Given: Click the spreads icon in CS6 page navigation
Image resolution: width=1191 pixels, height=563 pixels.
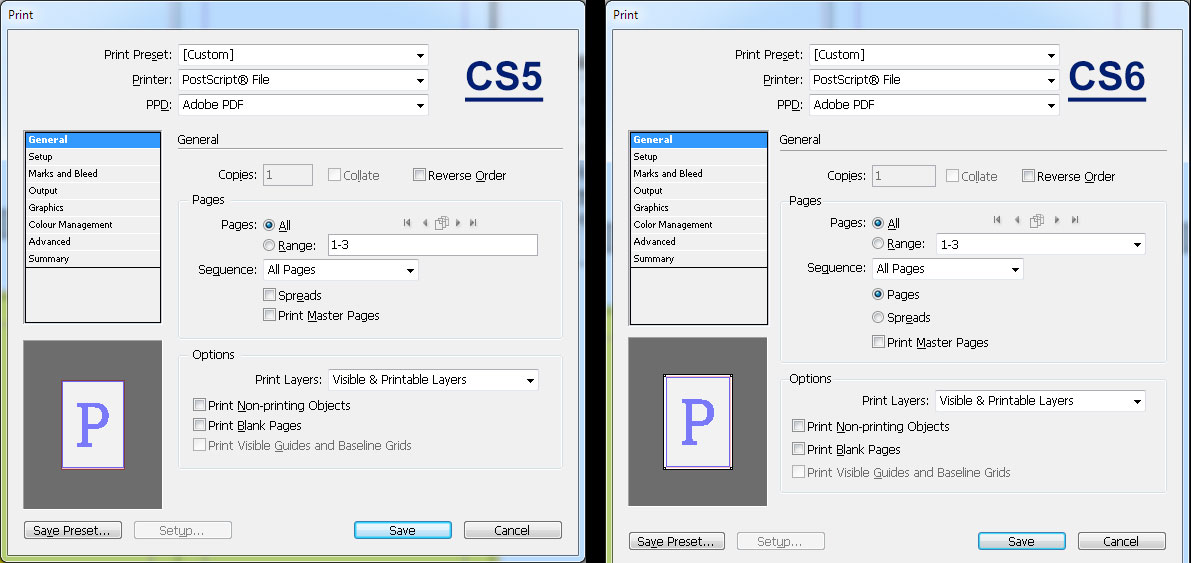Looking at the screenshot, I should click(x=1037, y=220).
